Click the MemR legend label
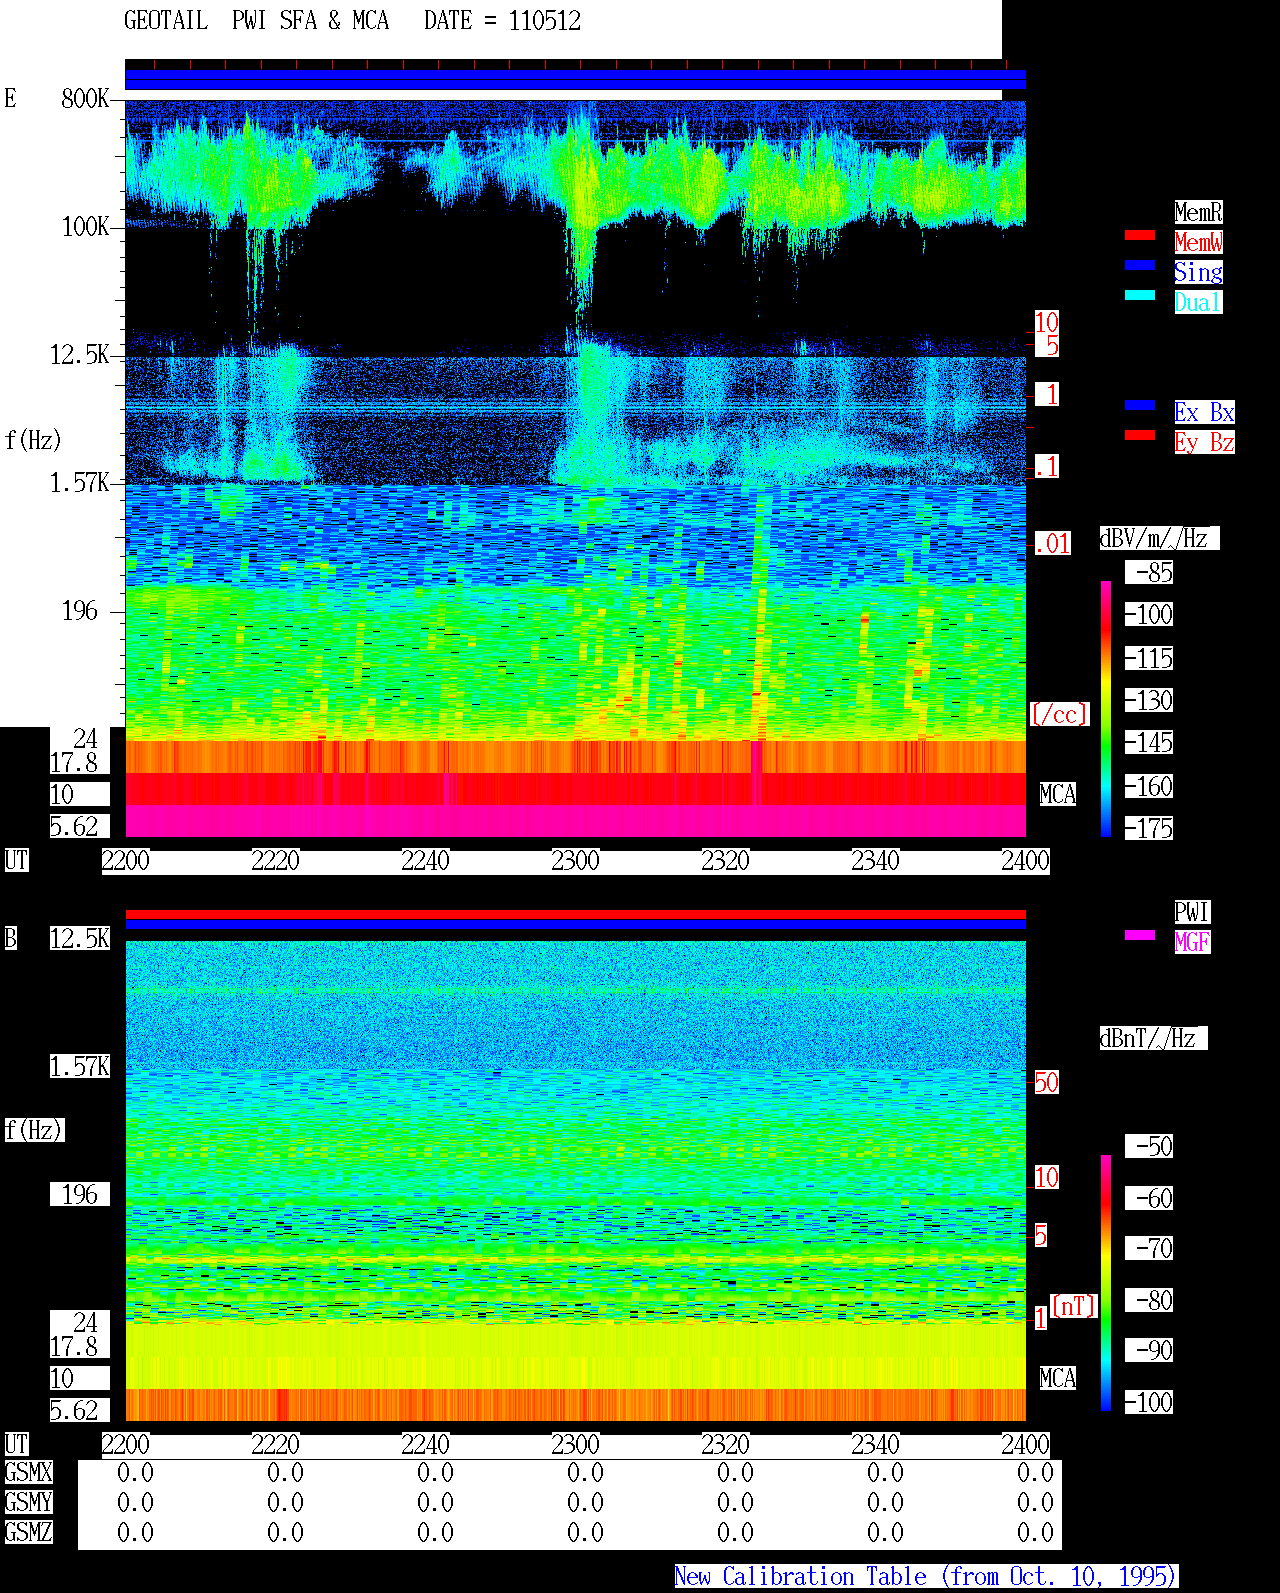The height and width of the screenshot is (1593, 1280). pyautogui.click(x=1198, y=212)
